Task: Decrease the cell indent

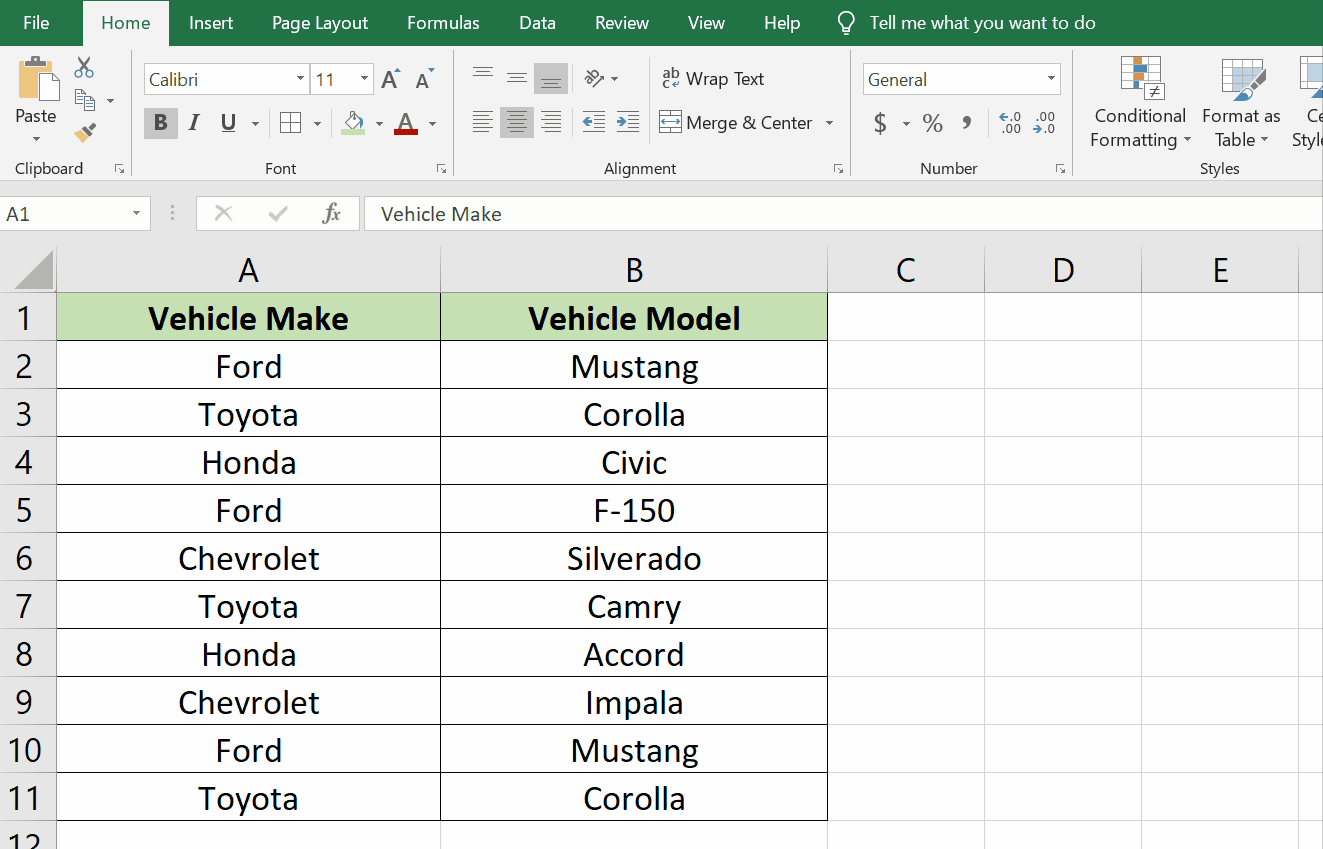Action: 593,123
